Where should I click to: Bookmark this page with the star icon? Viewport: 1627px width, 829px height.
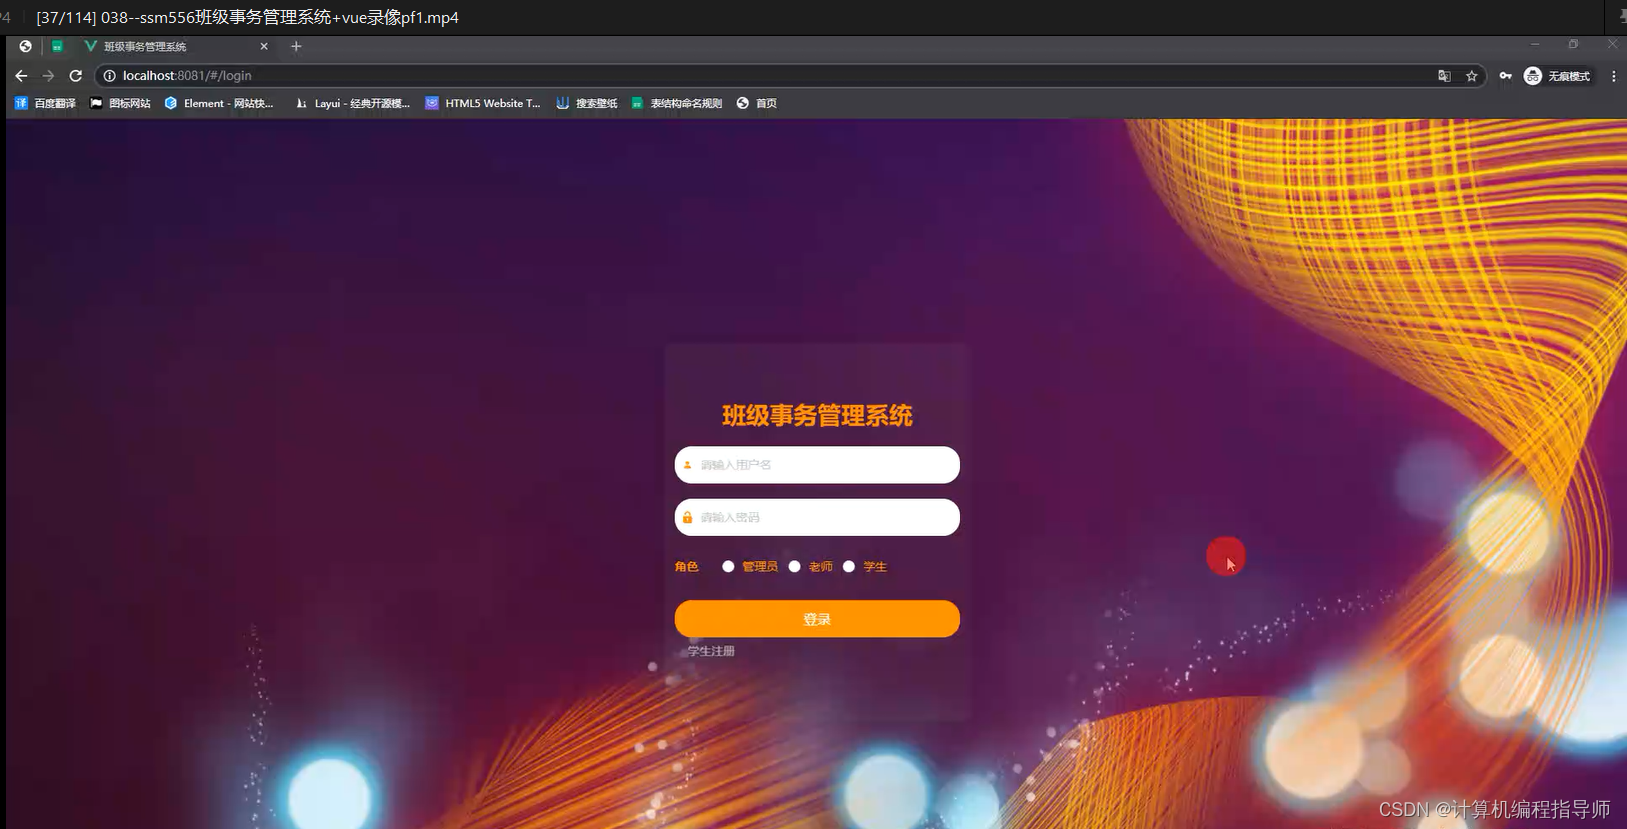1472,76
